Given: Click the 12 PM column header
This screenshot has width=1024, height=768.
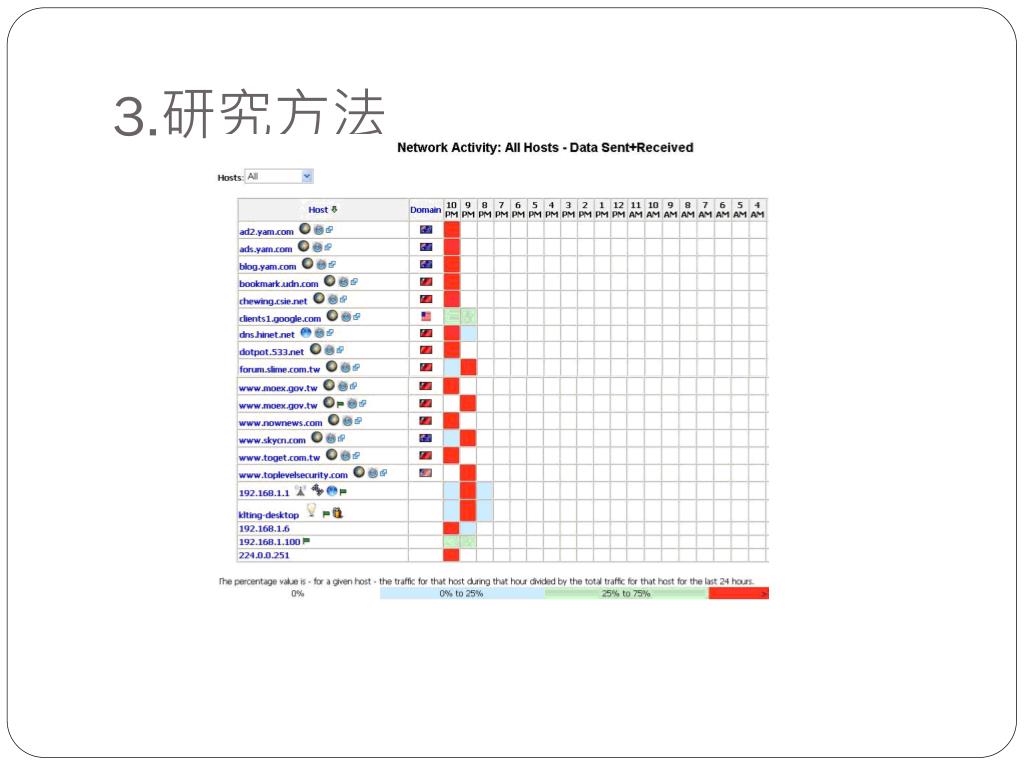Looking at the screenshot, I should pos(618,210).
